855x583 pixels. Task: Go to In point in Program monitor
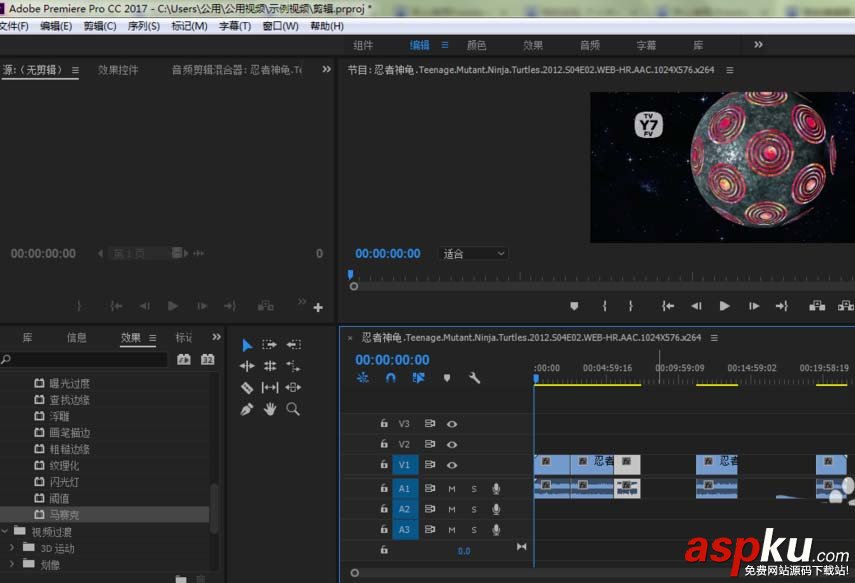(x=667, y=306)
